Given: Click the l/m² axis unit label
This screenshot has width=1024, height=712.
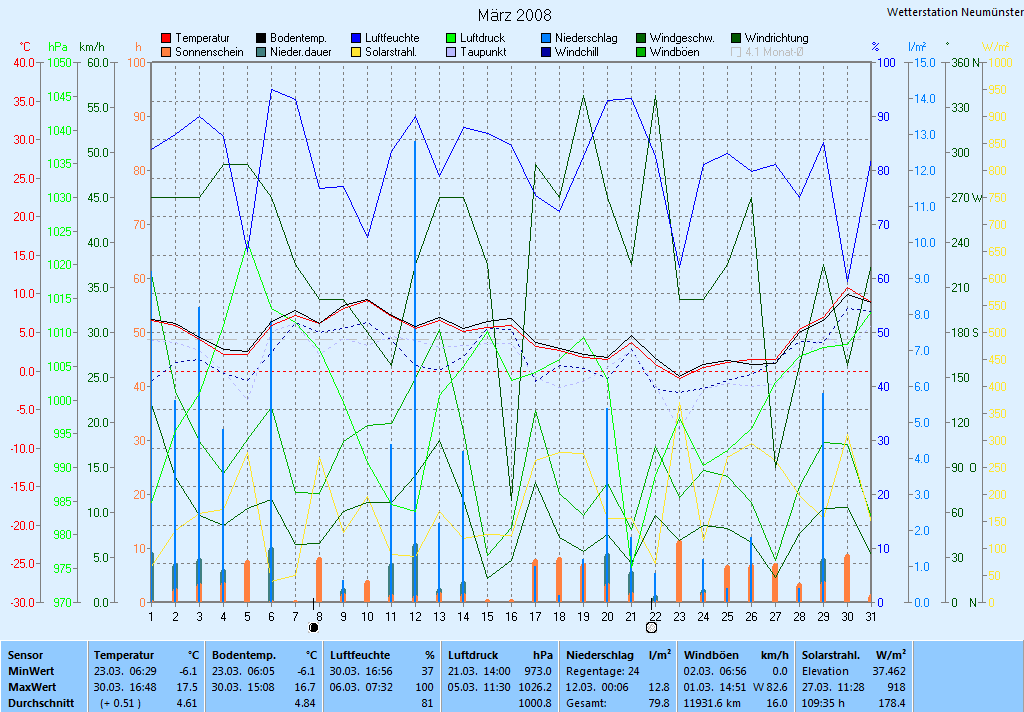Looking at the screenshot, I should [918, 47].
